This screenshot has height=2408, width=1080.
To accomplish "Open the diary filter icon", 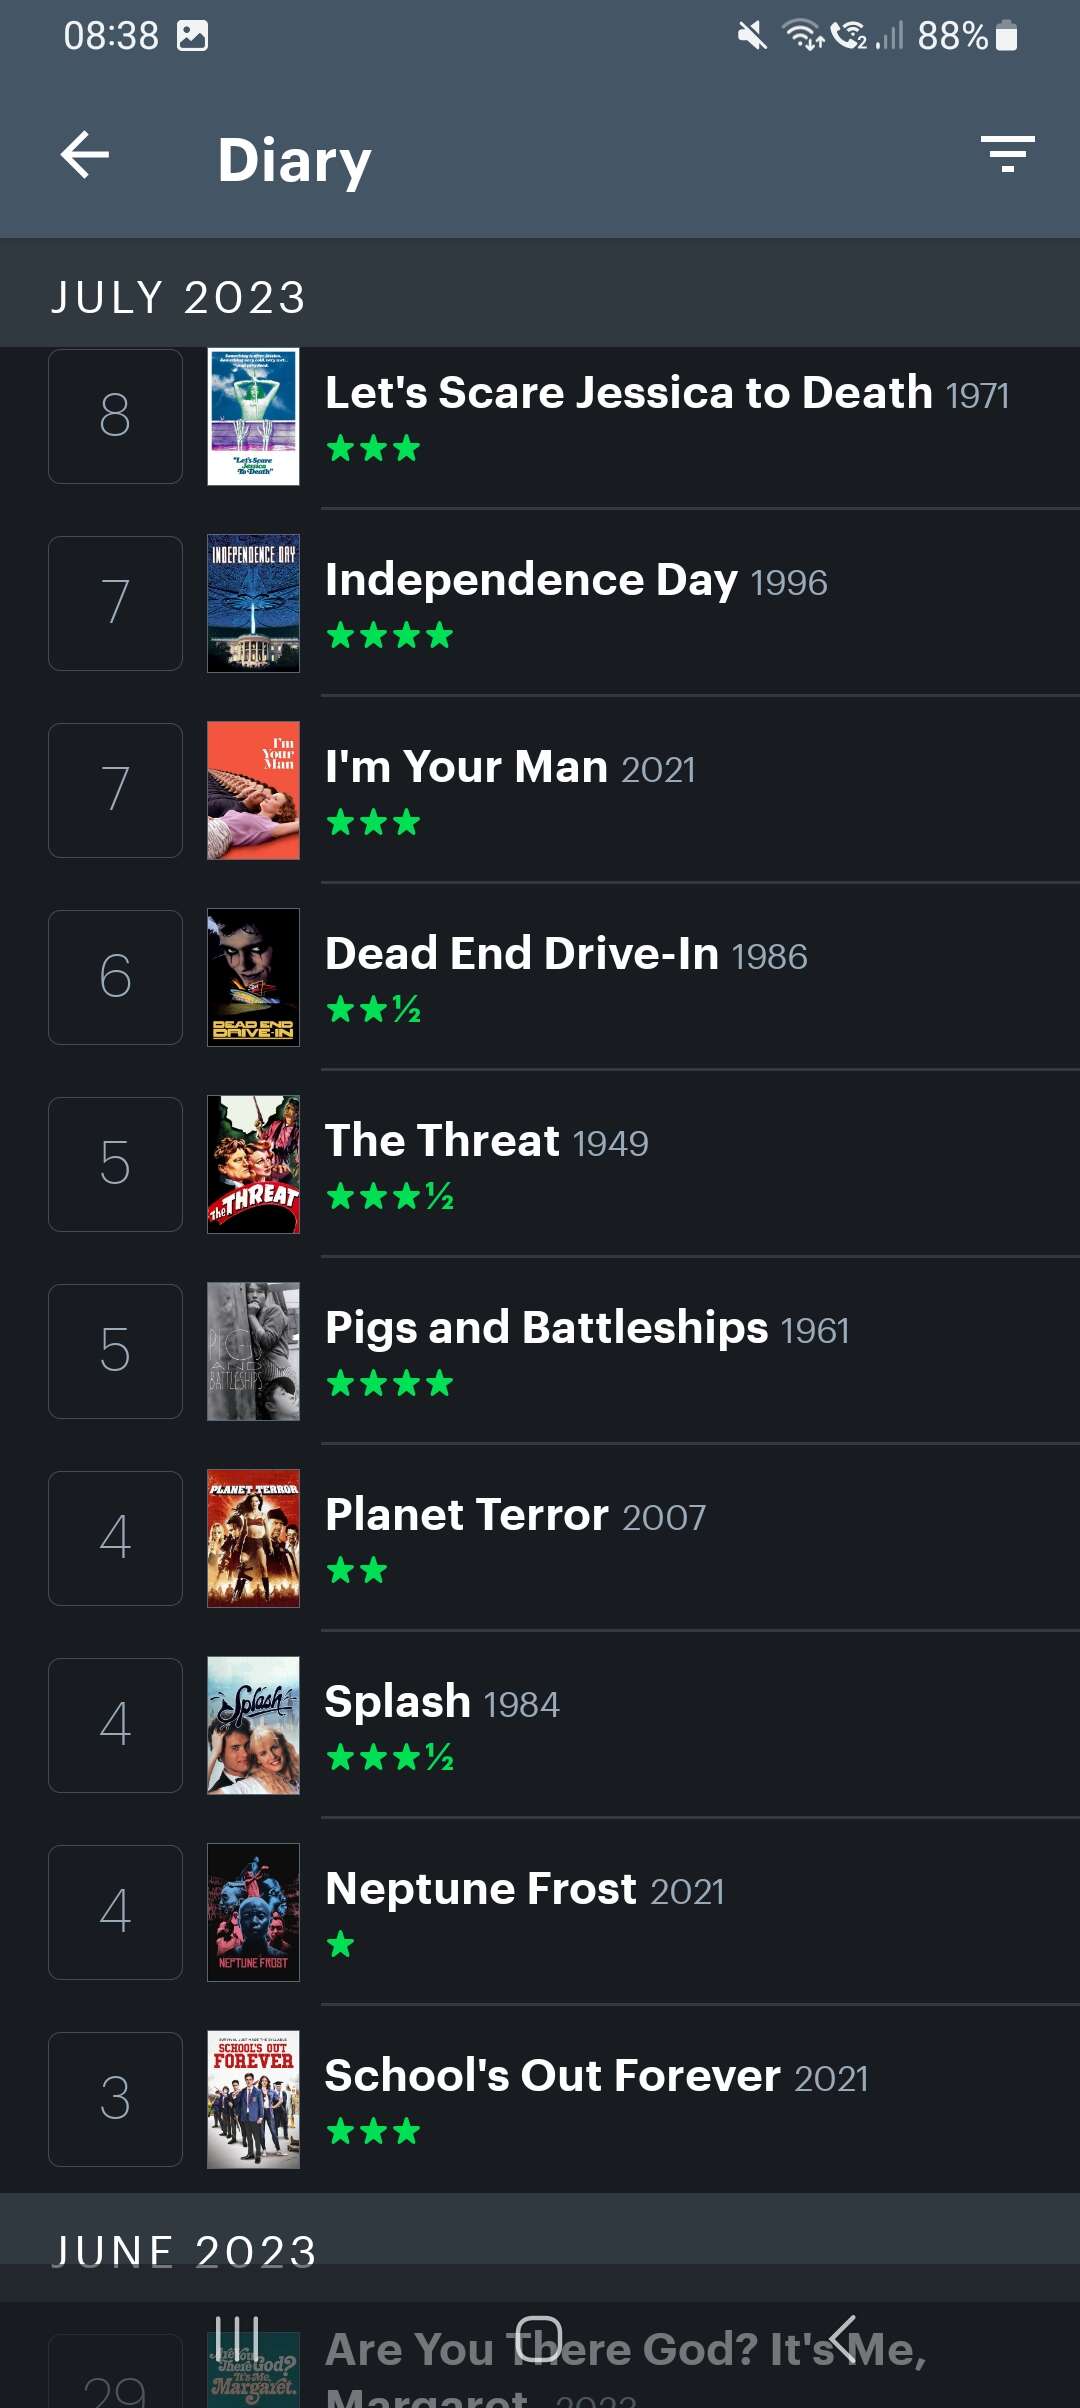I will [x=1007, y=155].
